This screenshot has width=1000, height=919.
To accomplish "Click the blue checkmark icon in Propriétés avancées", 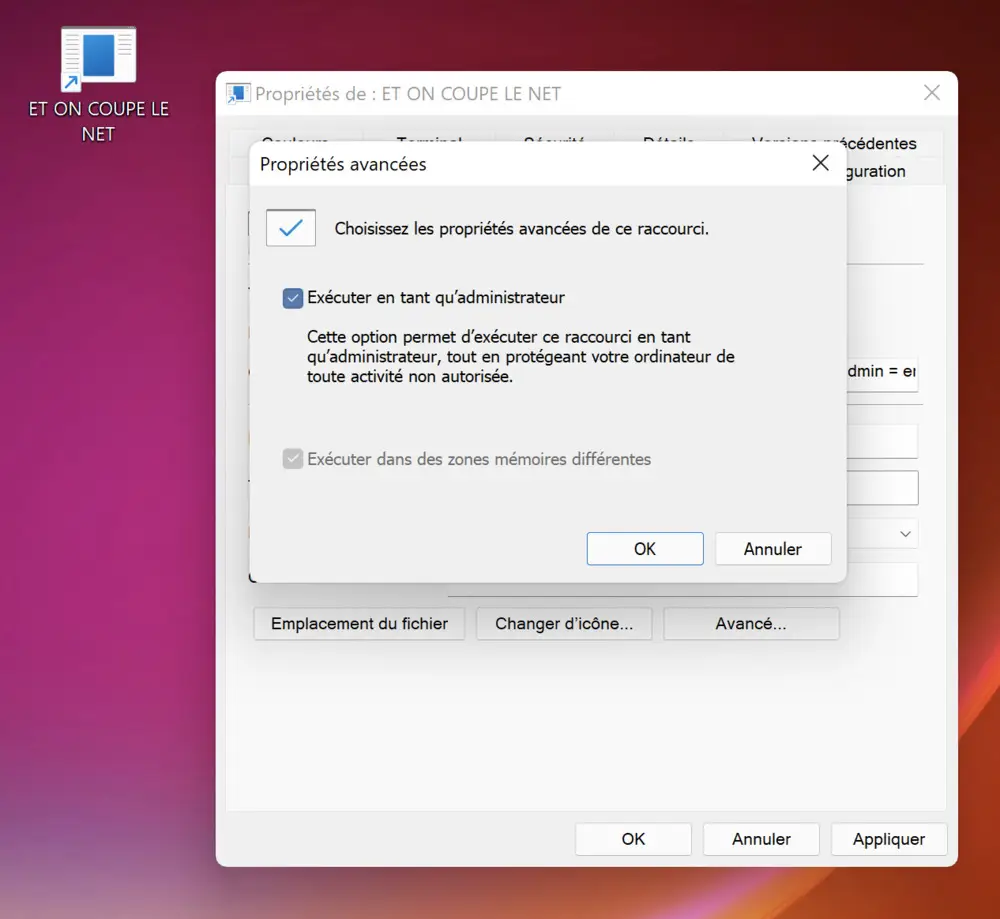I will (x=291, y=228).
